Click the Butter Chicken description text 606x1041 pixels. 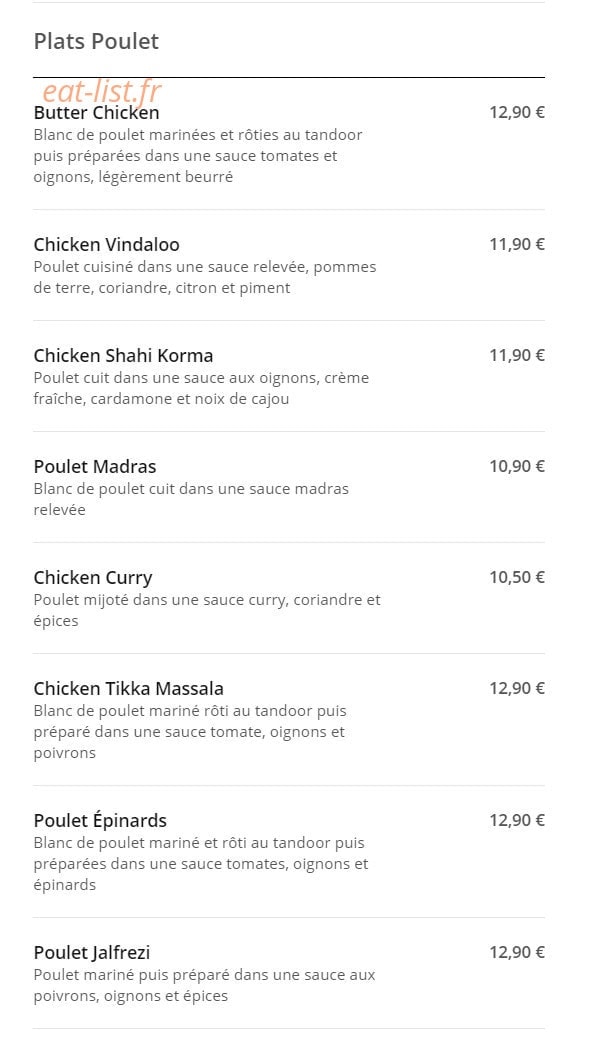tap(198, 156)
